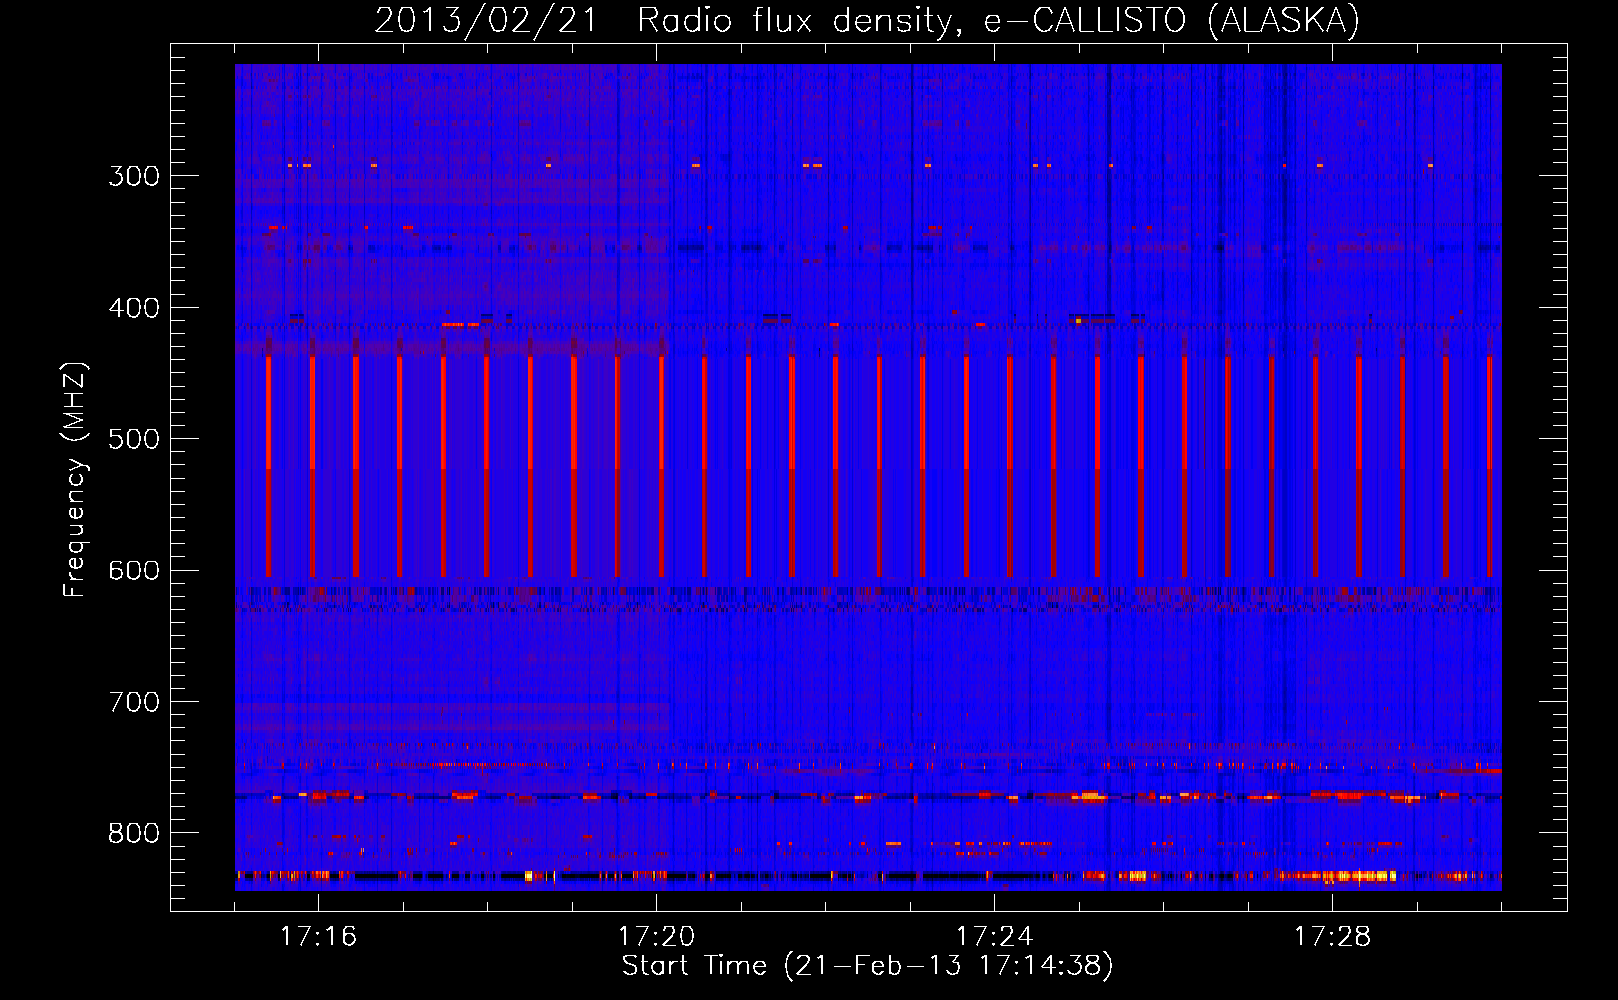Click the 17:20 time tick label
1618x1000 pixels.
[657, 937]
